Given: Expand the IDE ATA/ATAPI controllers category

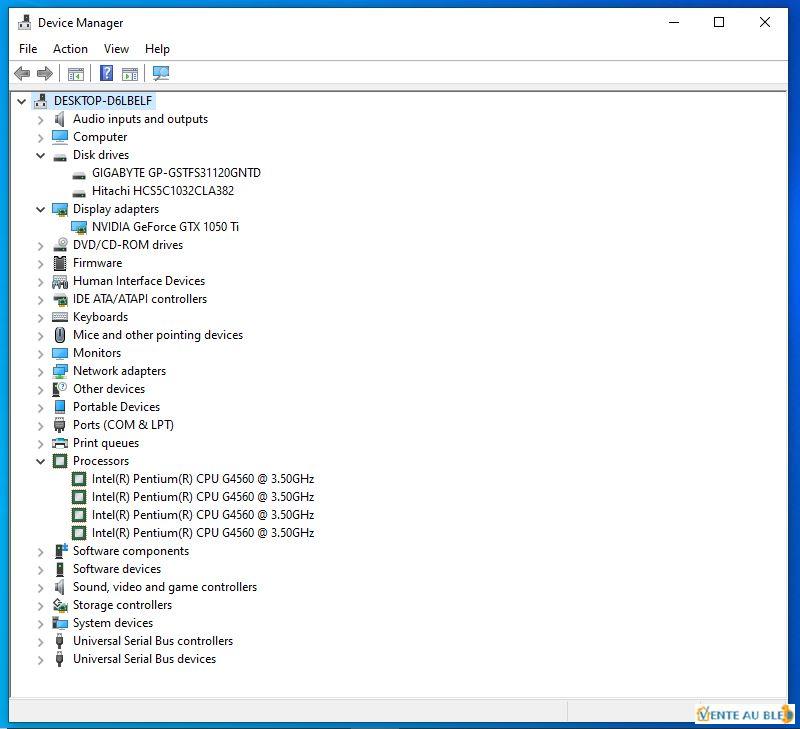Looking at the screenshot, I should point(40,299).
